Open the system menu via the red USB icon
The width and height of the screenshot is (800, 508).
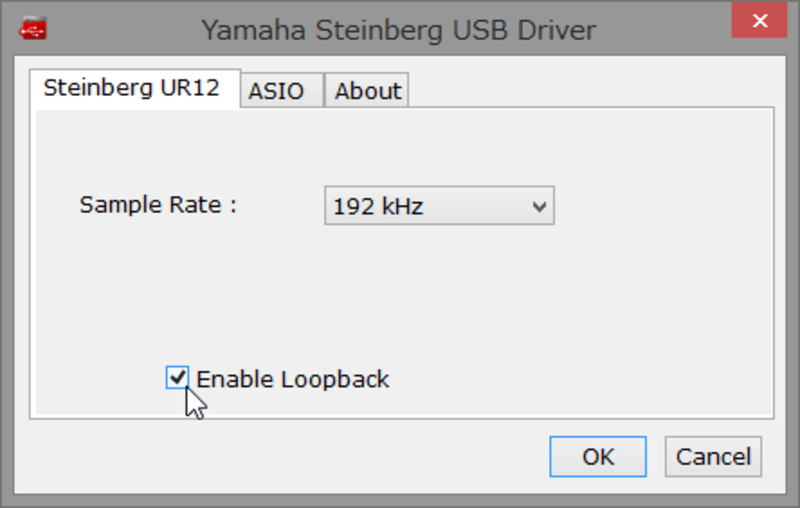(33, 29)
